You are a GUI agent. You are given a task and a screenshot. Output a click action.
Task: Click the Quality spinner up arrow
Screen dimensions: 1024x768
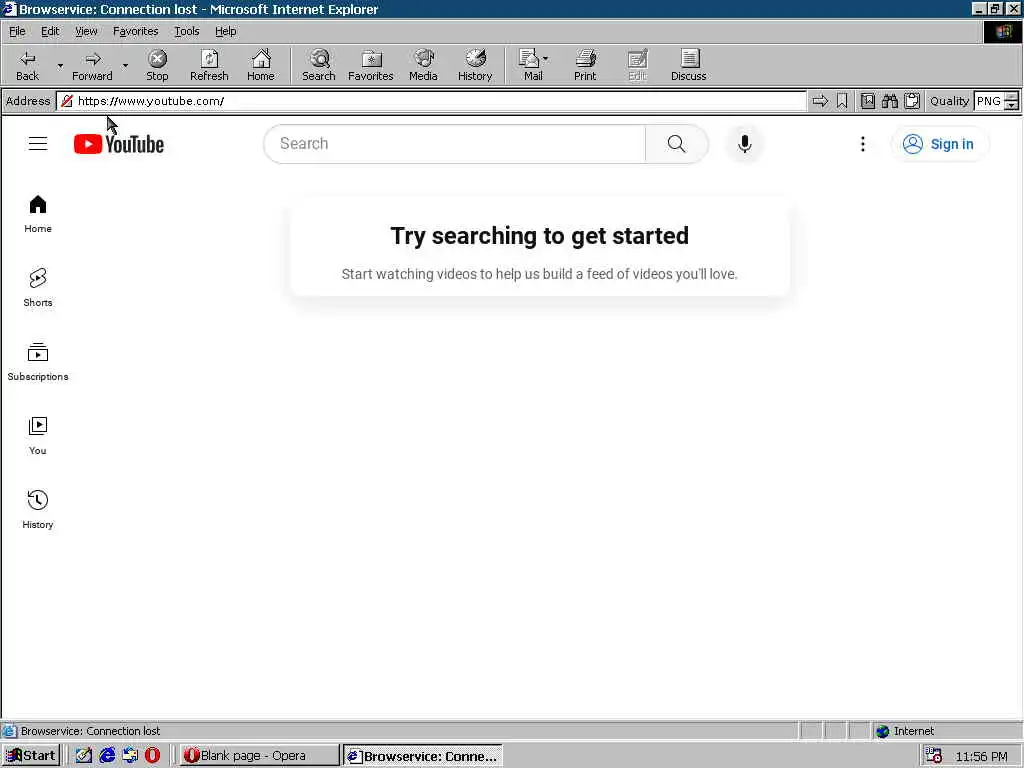point(1012,97)
